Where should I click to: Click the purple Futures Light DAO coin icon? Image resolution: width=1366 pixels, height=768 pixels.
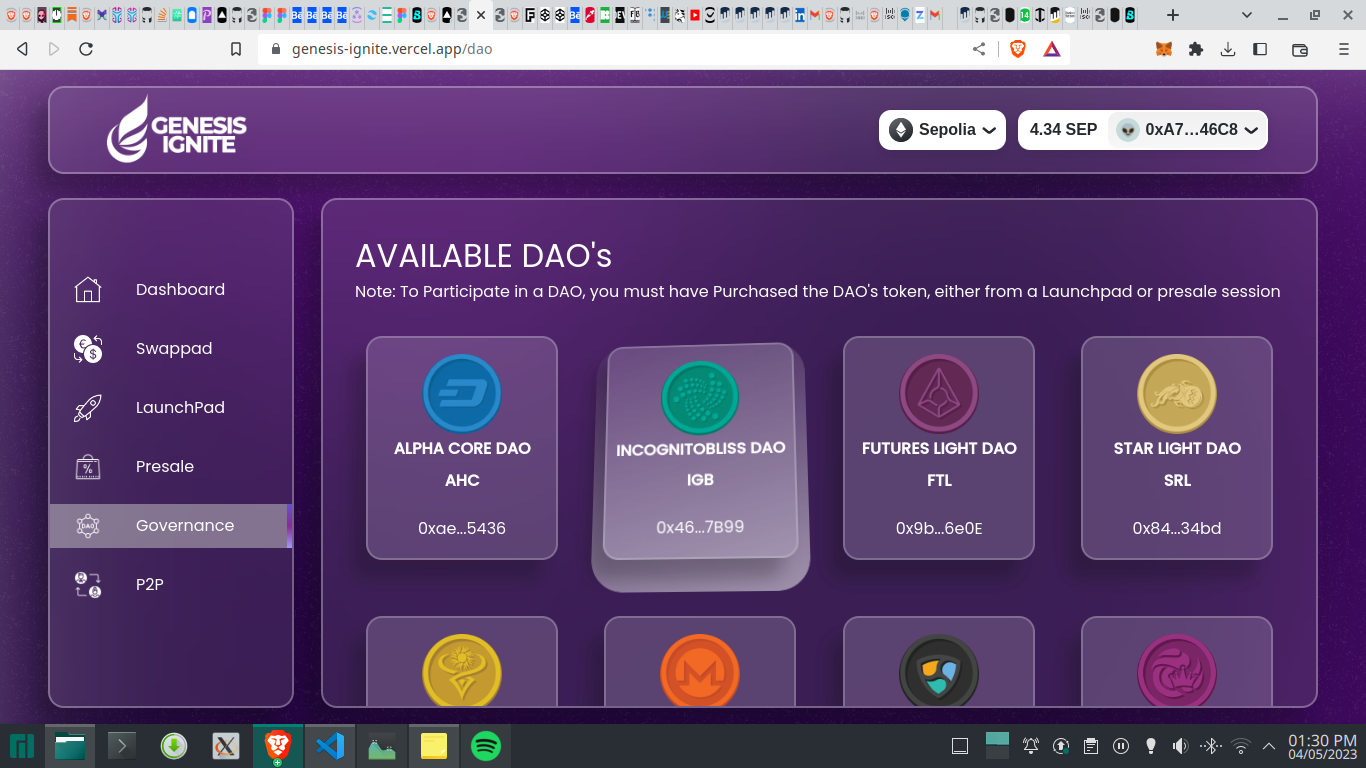(x=939, y=393)
